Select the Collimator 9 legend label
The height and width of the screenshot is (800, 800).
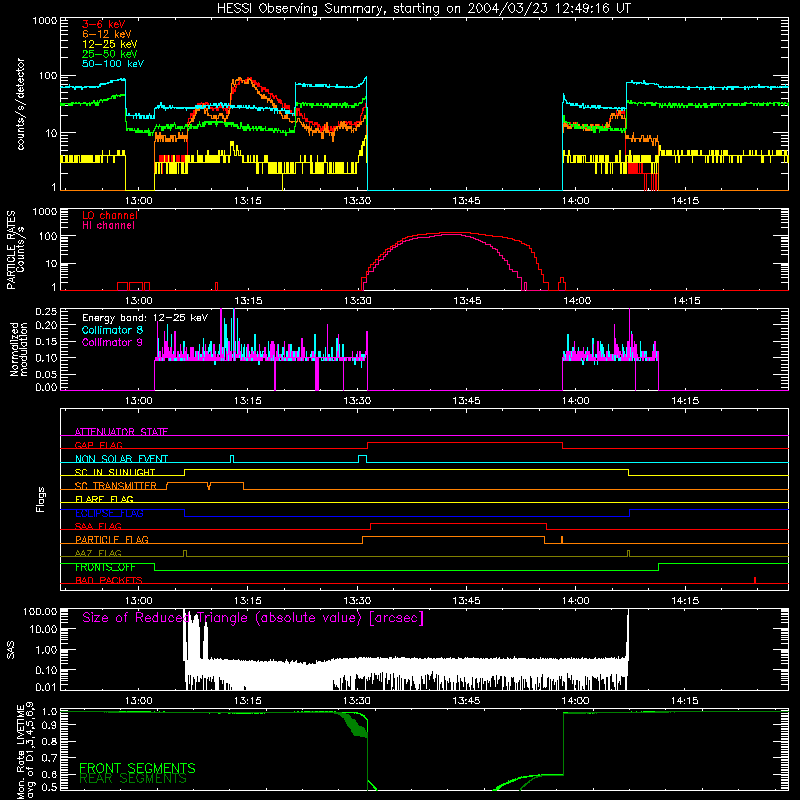click(112, 342)
